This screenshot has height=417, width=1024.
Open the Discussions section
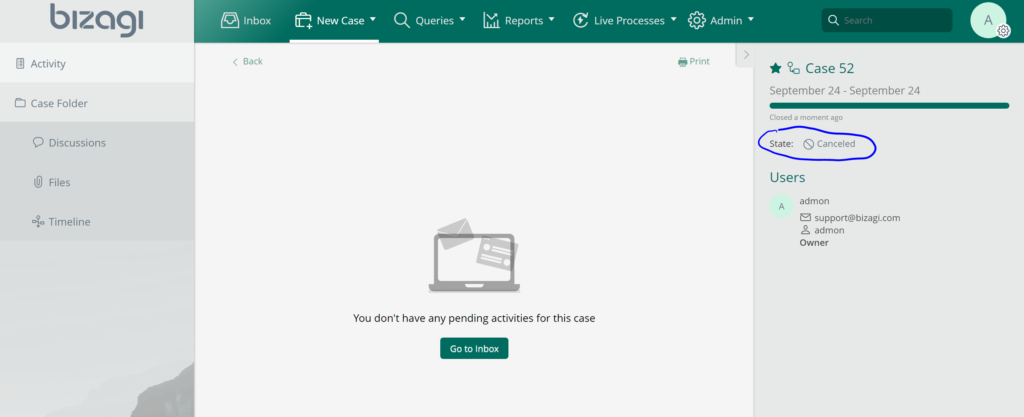coord(97,142)
